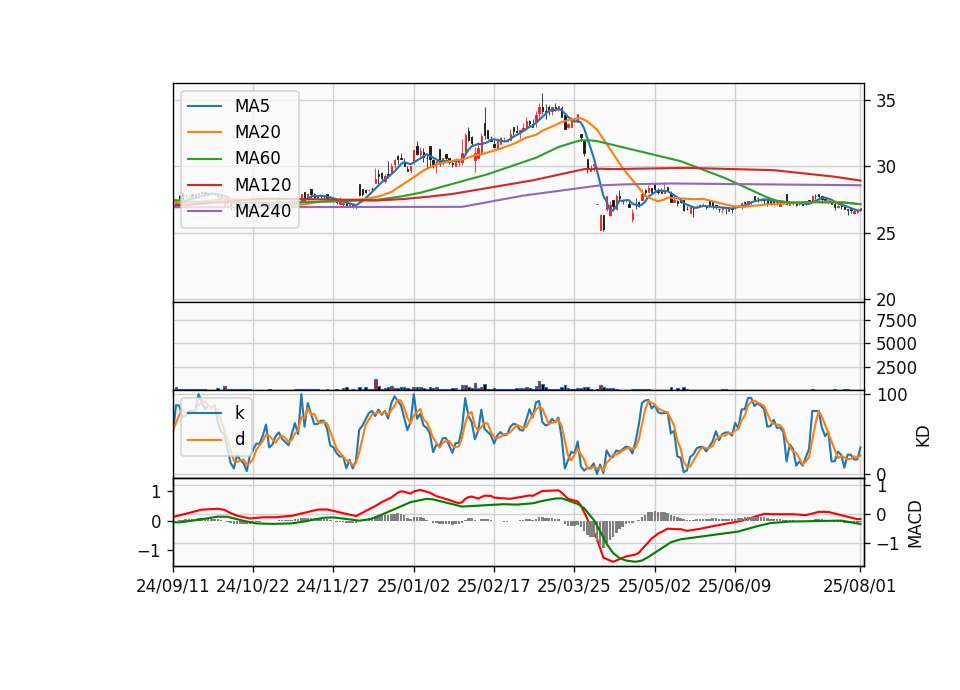The height and width of the screenshot is (690, 960).
Task: Click the price axis value 25
Action: tap(885, 234)
